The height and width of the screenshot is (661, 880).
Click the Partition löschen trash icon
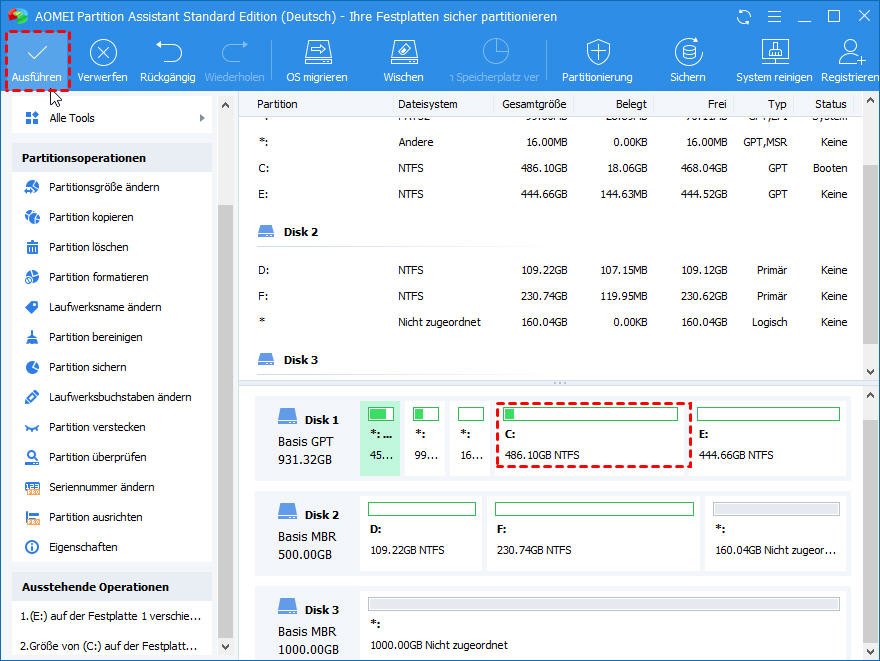(x=33, y=247)
